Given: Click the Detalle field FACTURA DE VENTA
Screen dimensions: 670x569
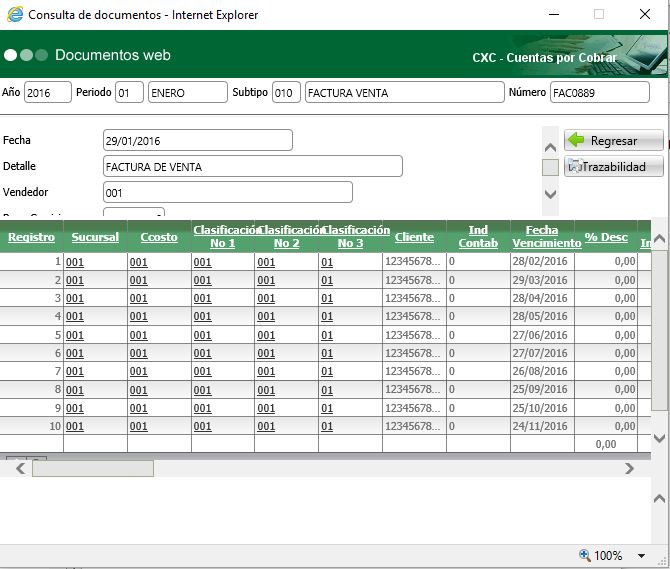Looking at the screenshot, I should click(x=253, y=166).
